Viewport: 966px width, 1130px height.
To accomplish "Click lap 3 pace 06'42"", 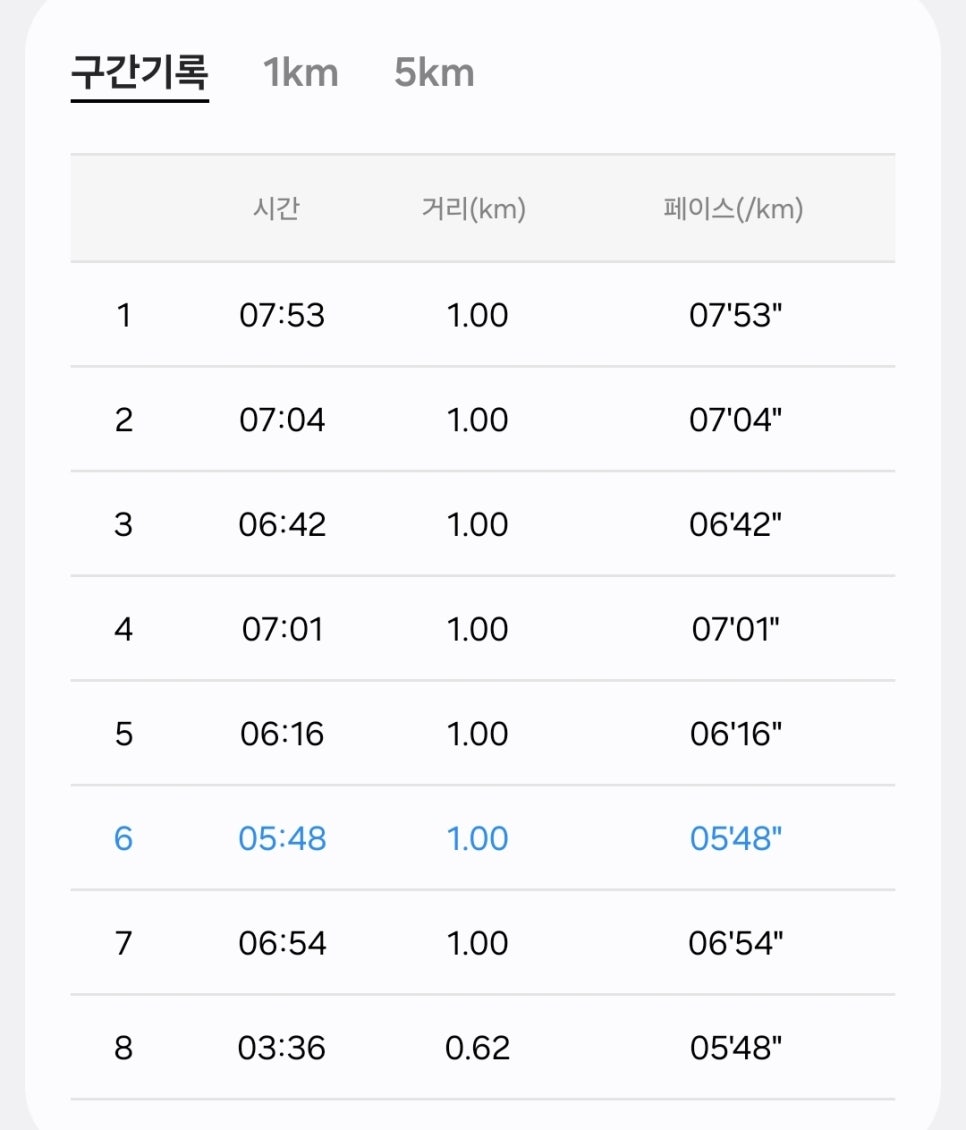I will coord(735,524).
